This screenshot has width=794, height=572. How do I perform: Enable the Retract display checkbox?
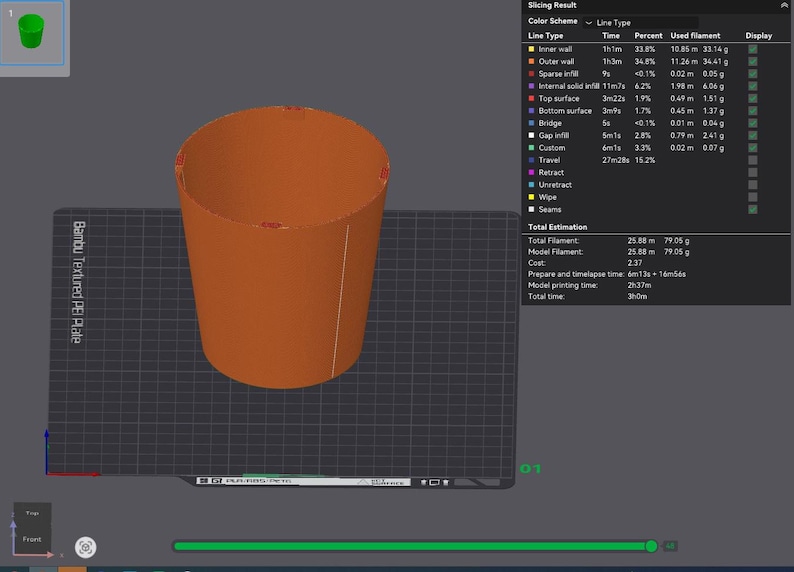(x=753, y=173)
